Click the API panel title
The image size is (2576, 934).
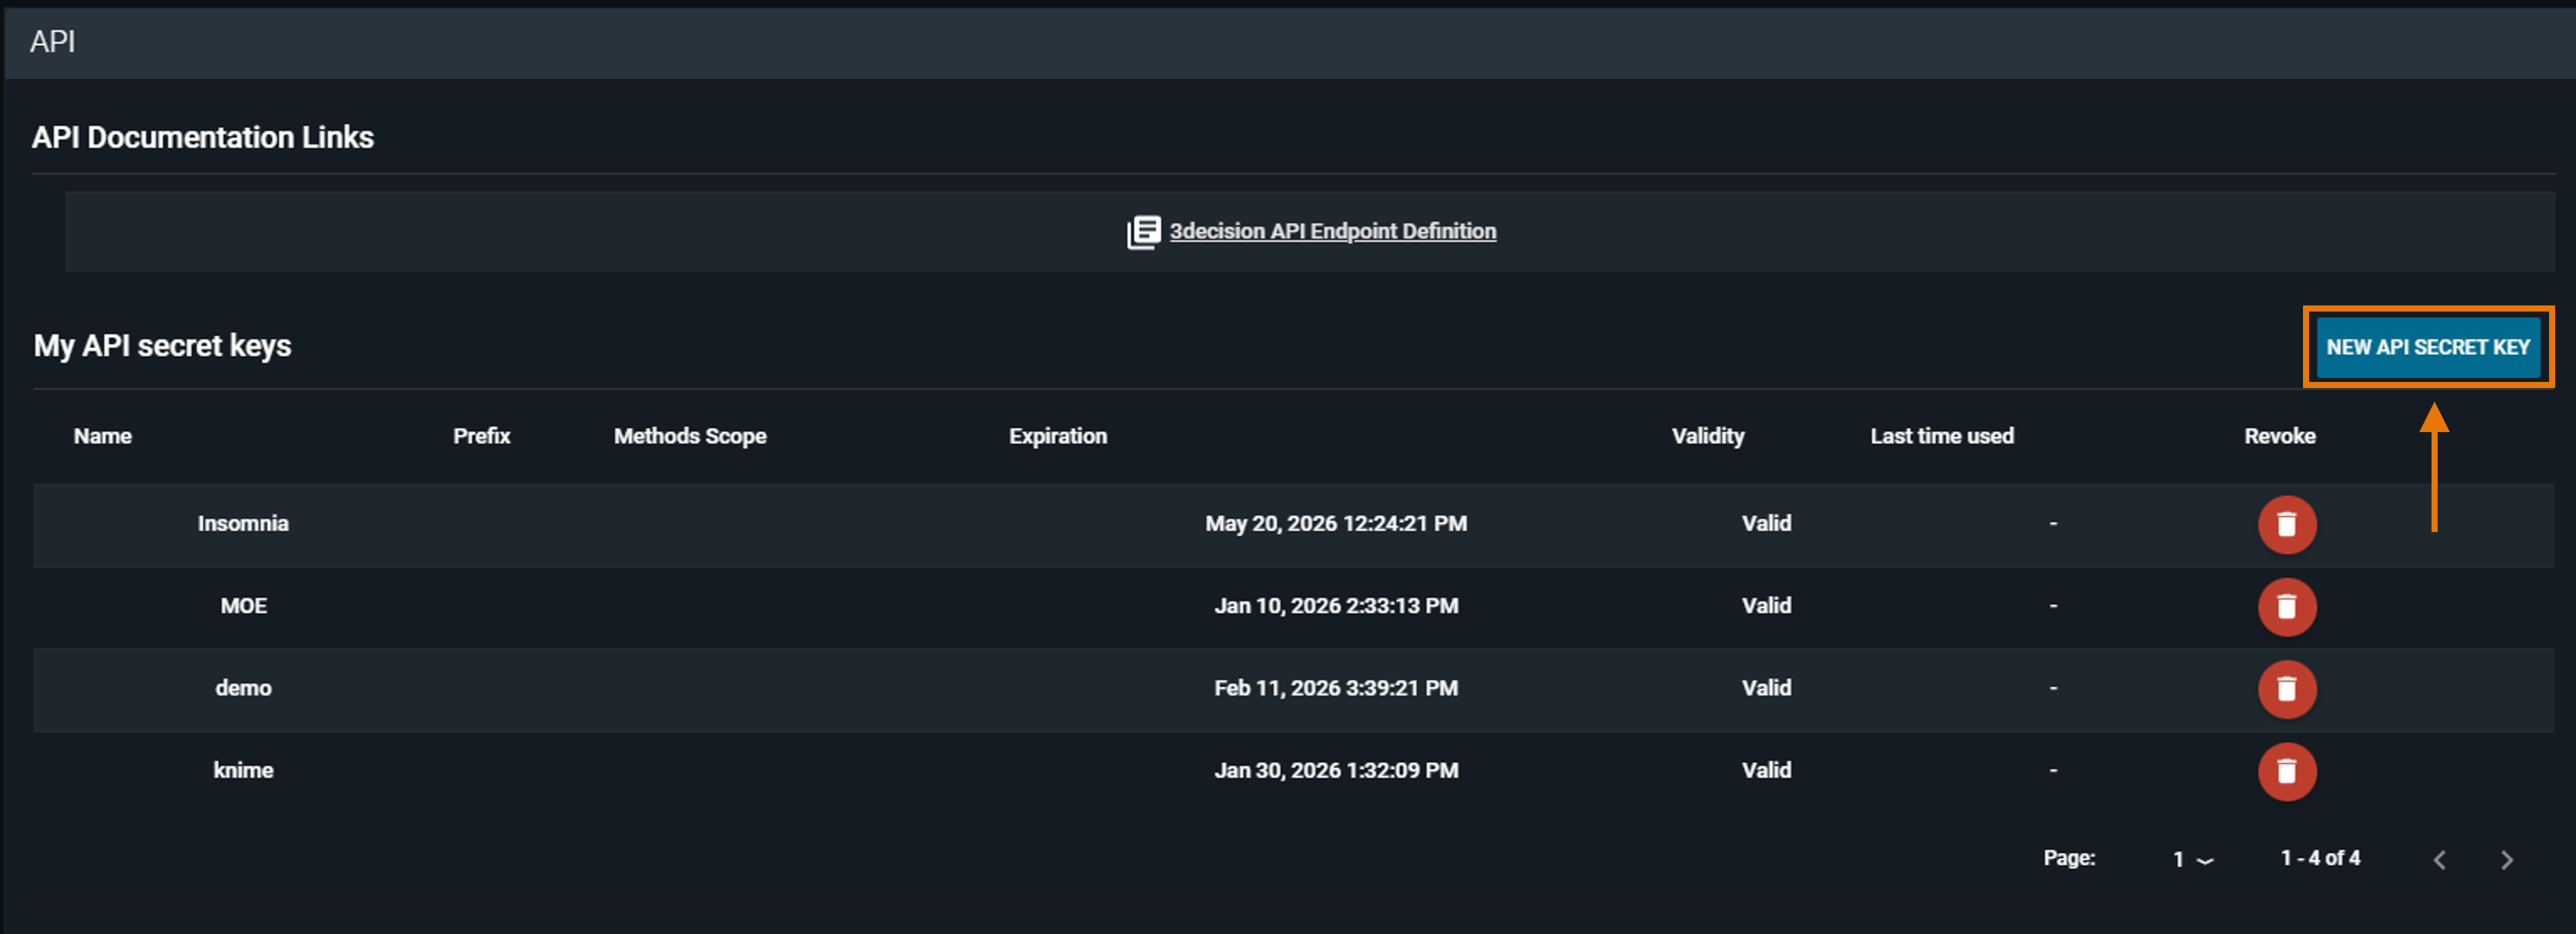tap(52, 42)
